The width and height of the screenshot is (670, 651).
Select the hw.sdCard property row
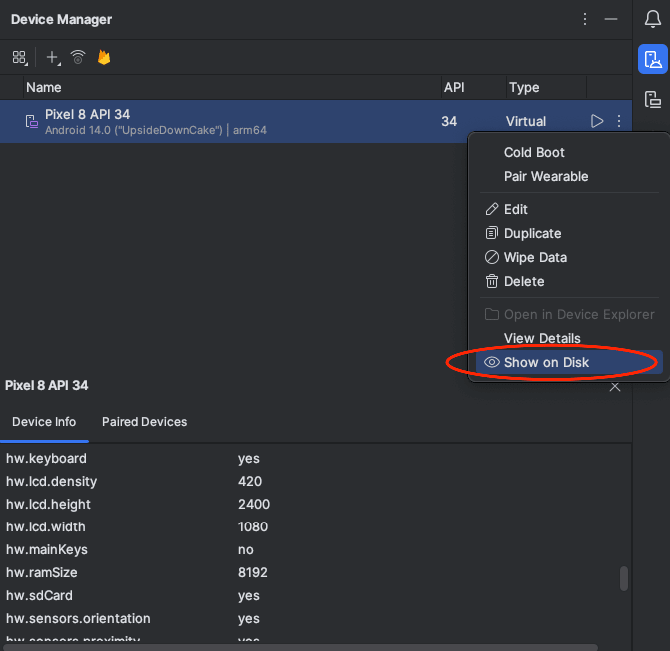[314, 595]
